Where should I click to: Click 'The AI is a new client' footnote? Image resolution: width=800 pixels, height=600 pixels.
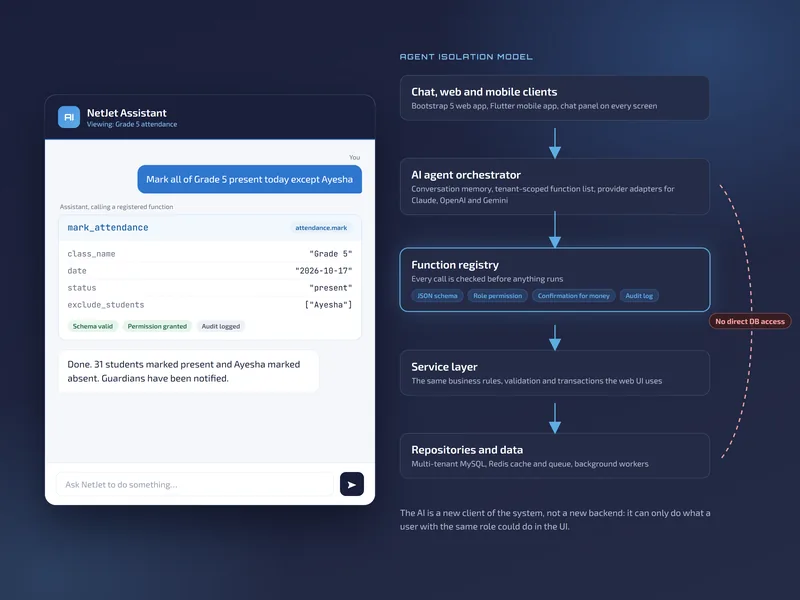[x=555, y=519]
